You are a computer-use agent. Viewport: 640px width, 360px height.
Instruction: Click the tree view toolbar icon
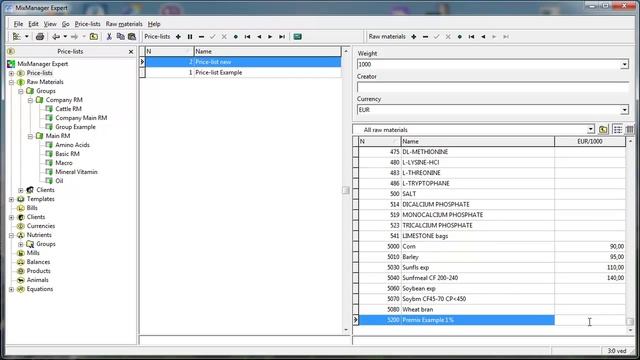pos(16,37)
